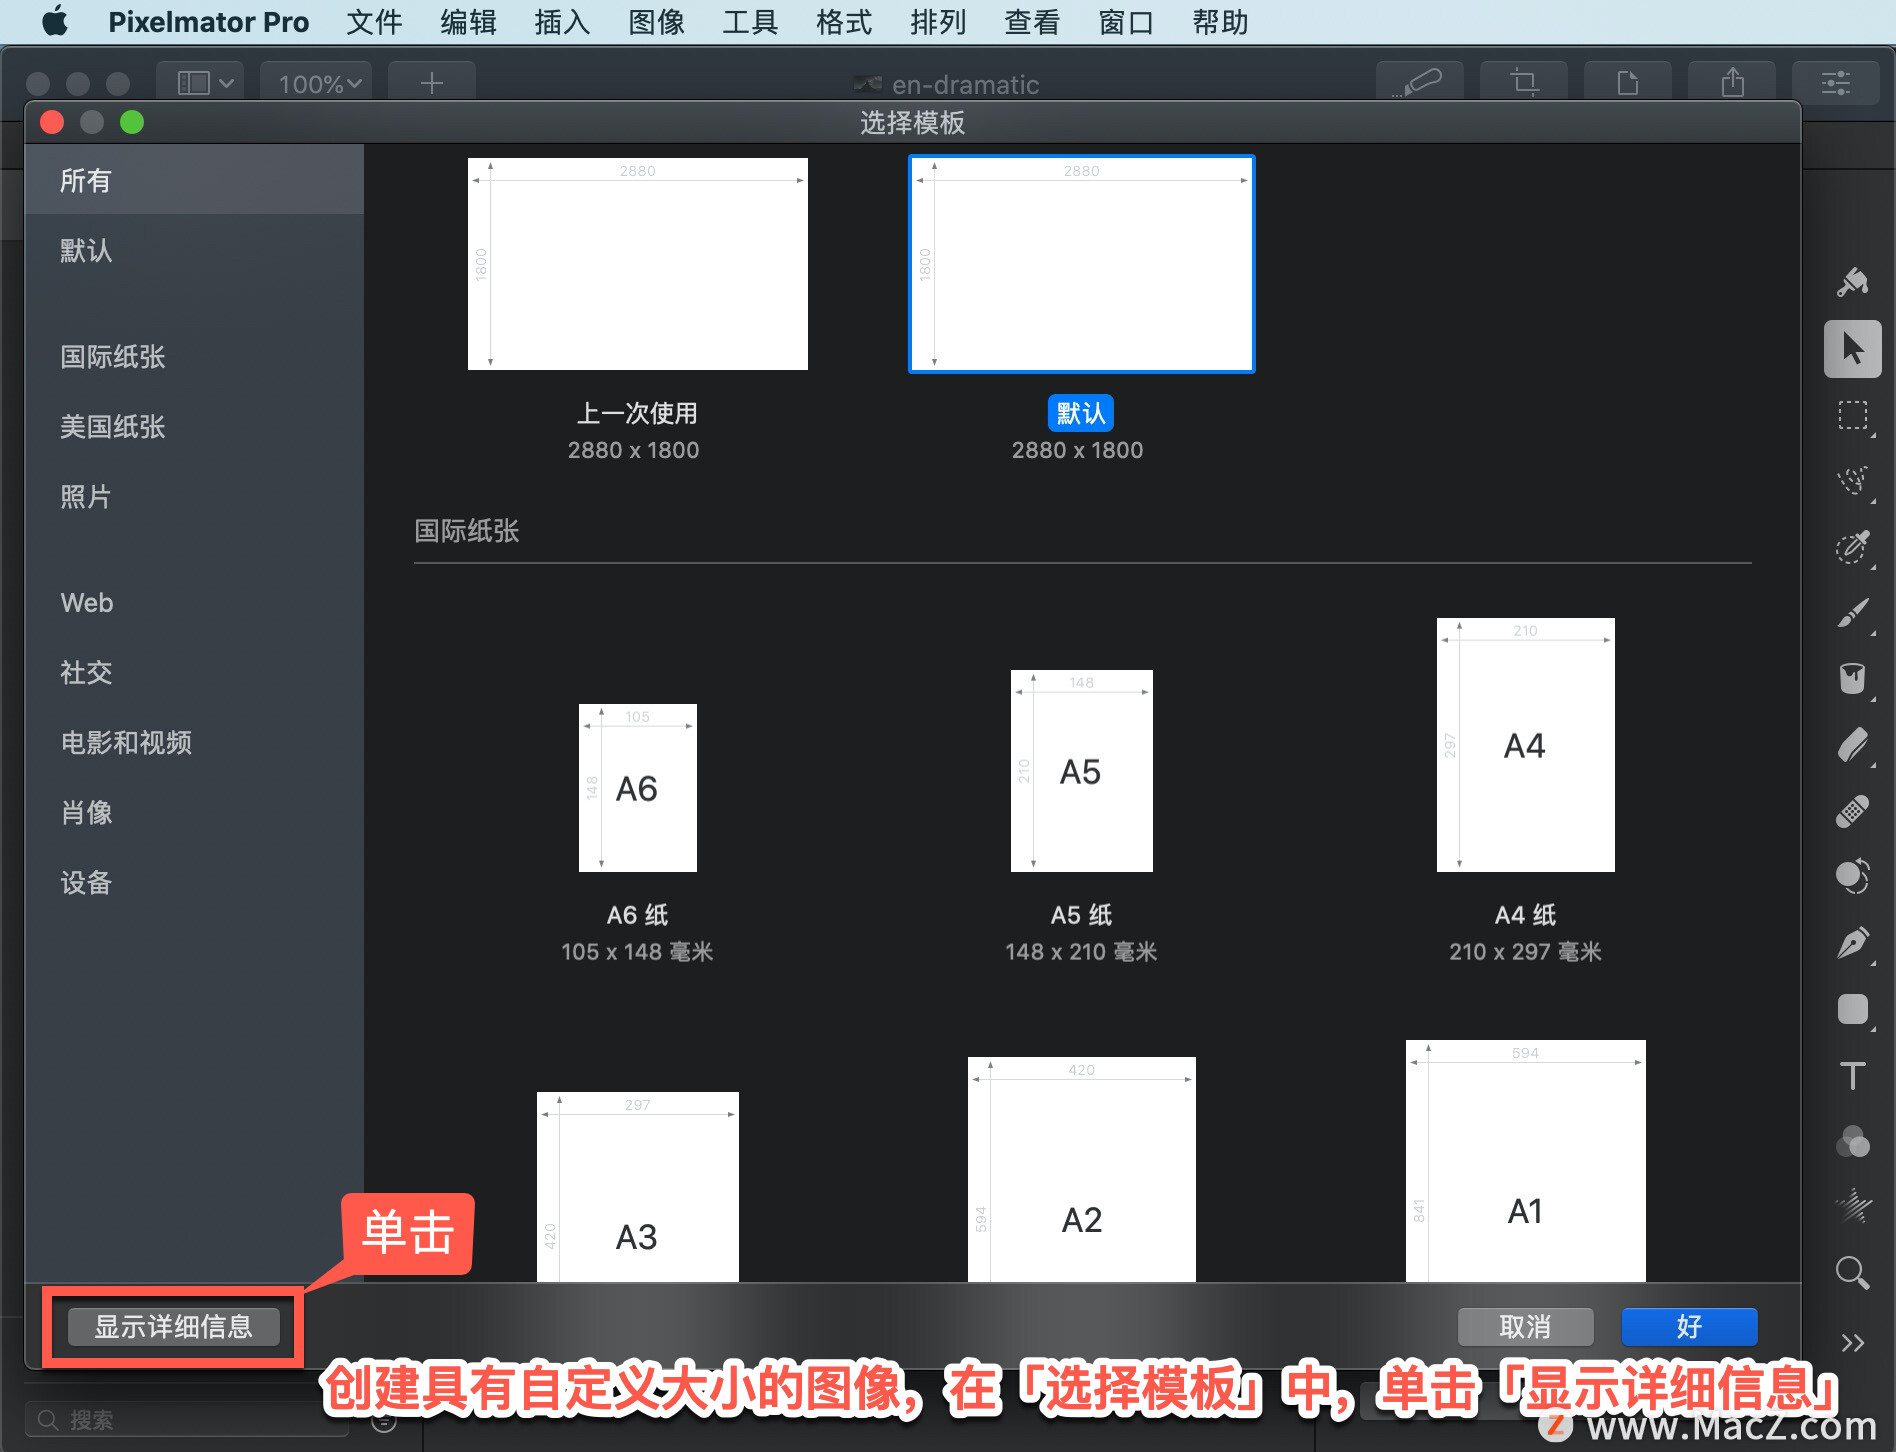Open the 图像 menu
This screenshot has height=1452, width=1896.
point(656,22)
